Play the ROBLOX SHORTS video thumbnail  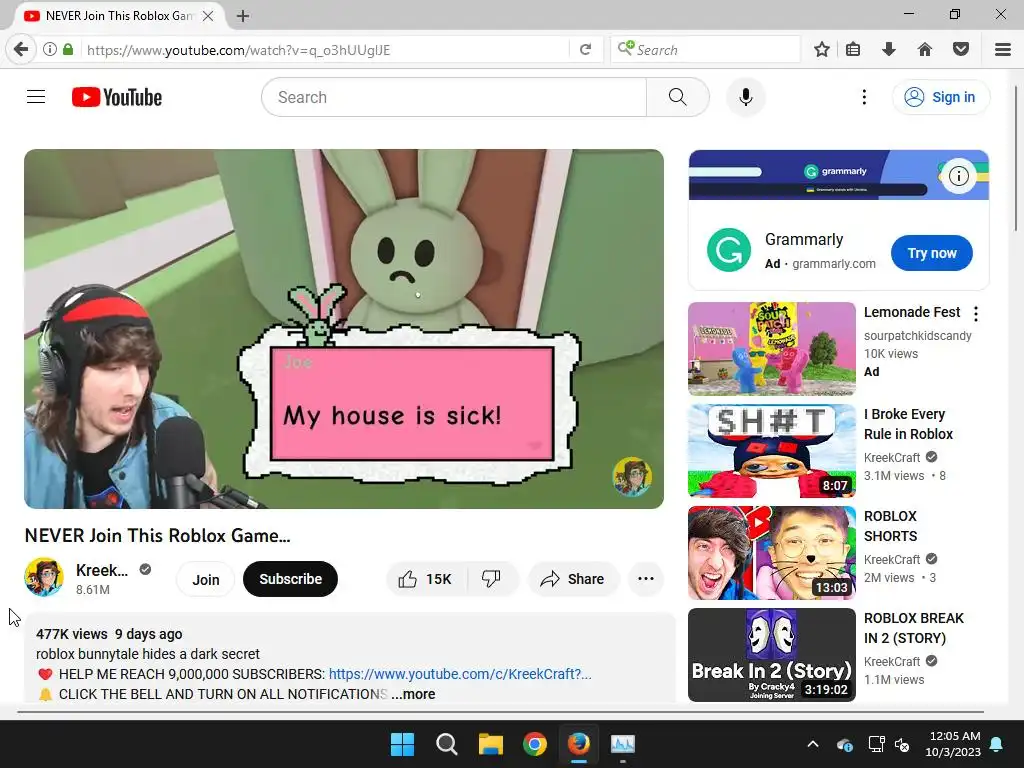coord(772,552)
